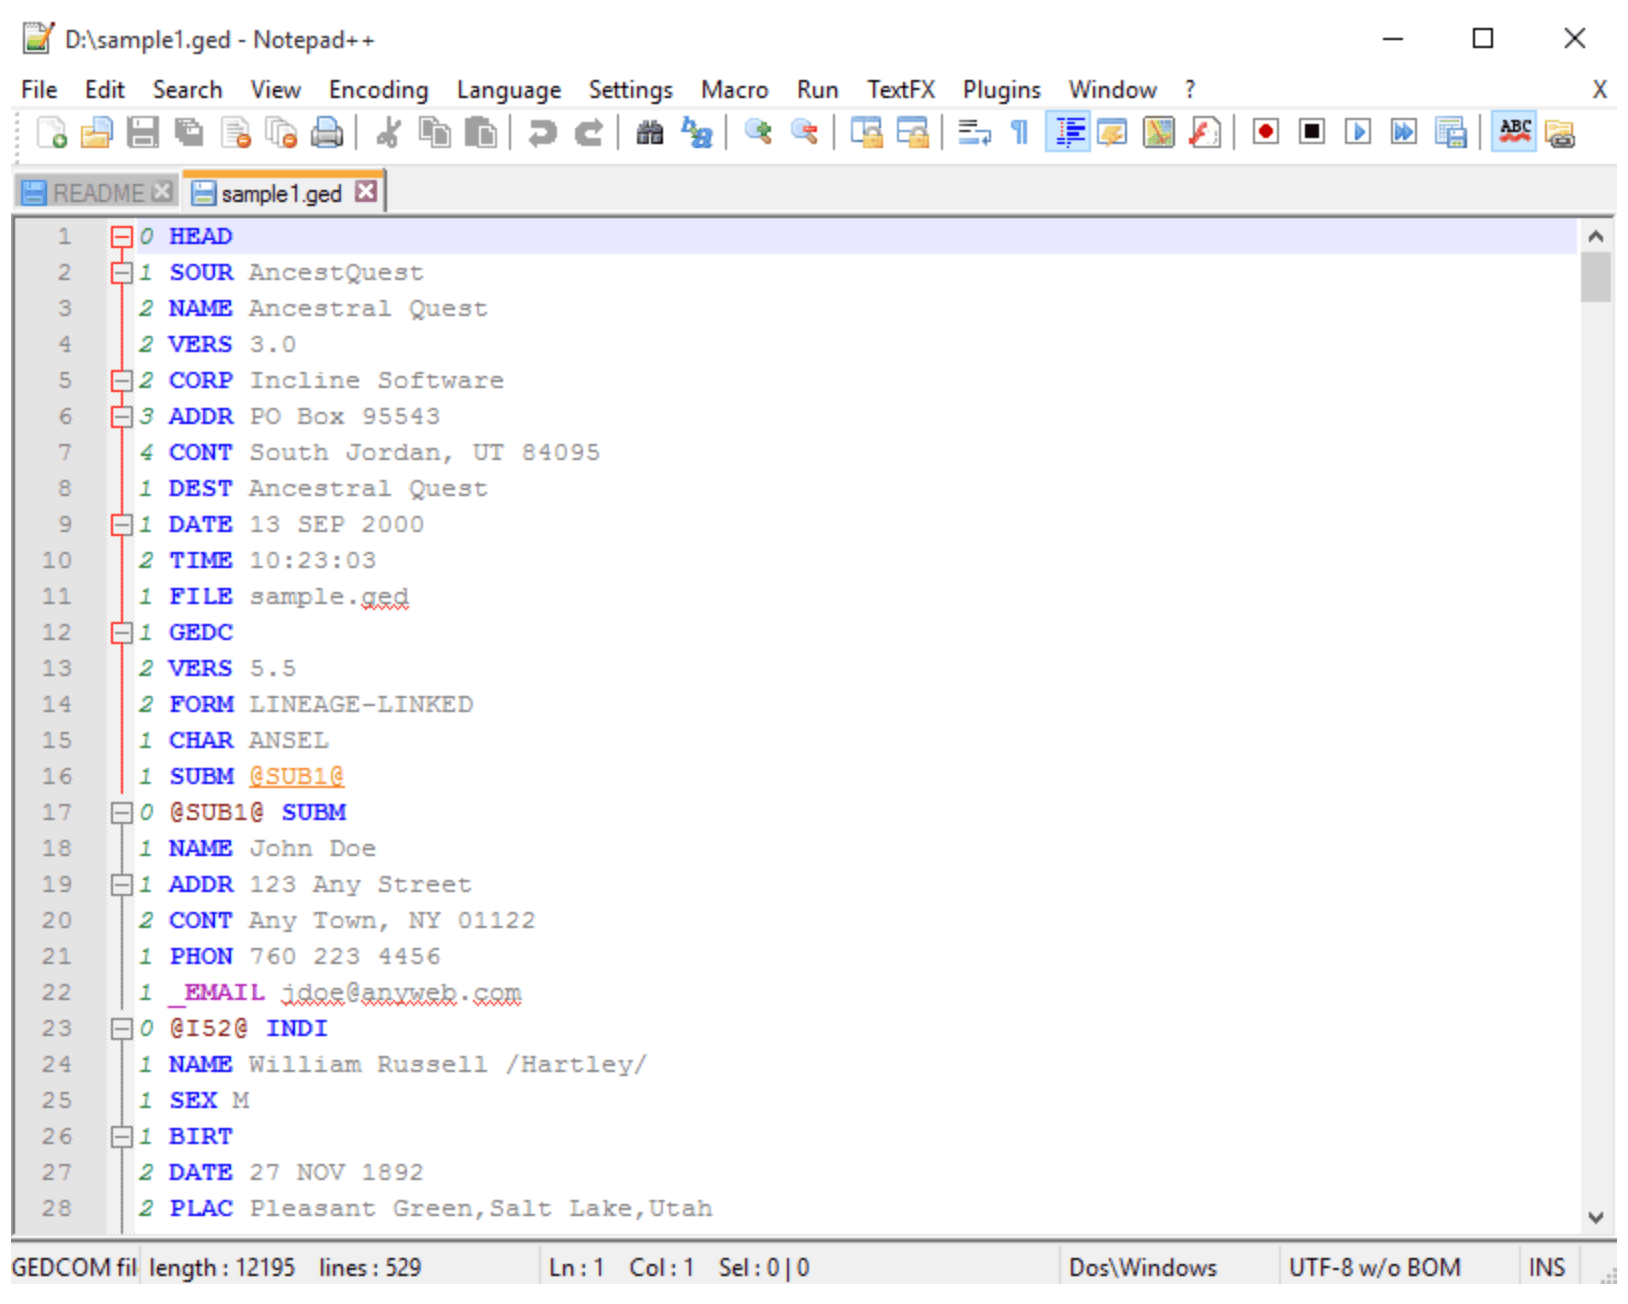Screen dimensions: 1628x1304
Task: Click the Play recorded macro icon
Action: pos(1358,132)
